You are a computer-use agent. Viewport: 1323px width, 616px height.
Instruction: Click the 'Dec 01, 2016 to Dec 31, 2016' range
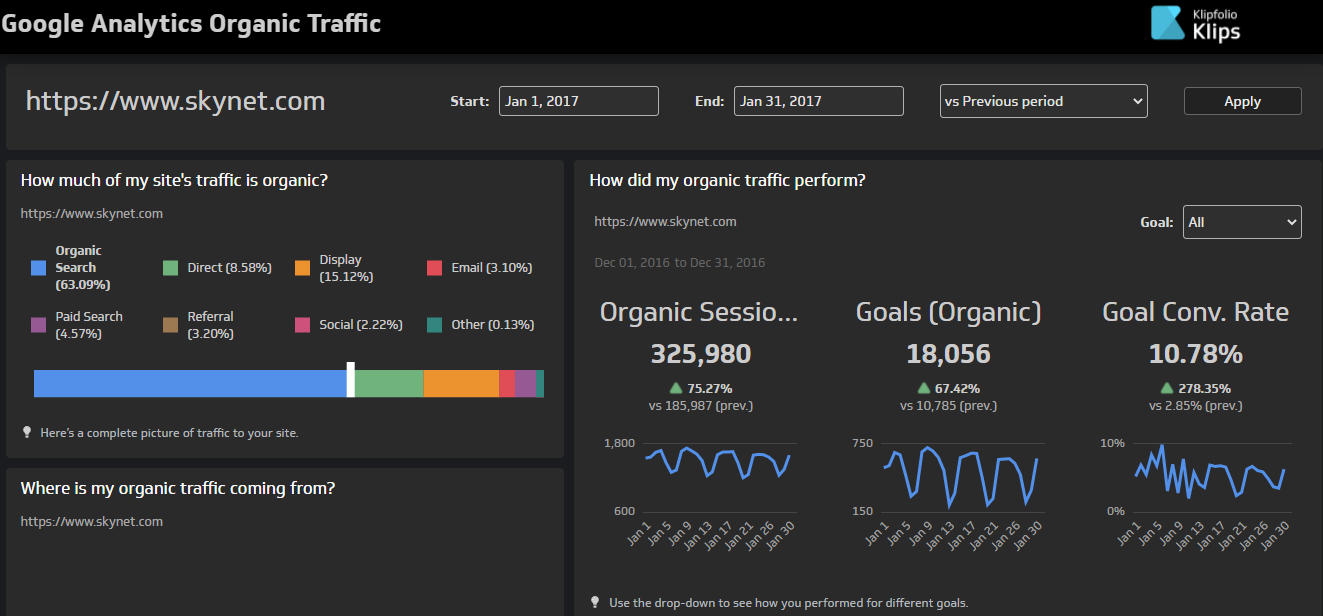[679, 263]
